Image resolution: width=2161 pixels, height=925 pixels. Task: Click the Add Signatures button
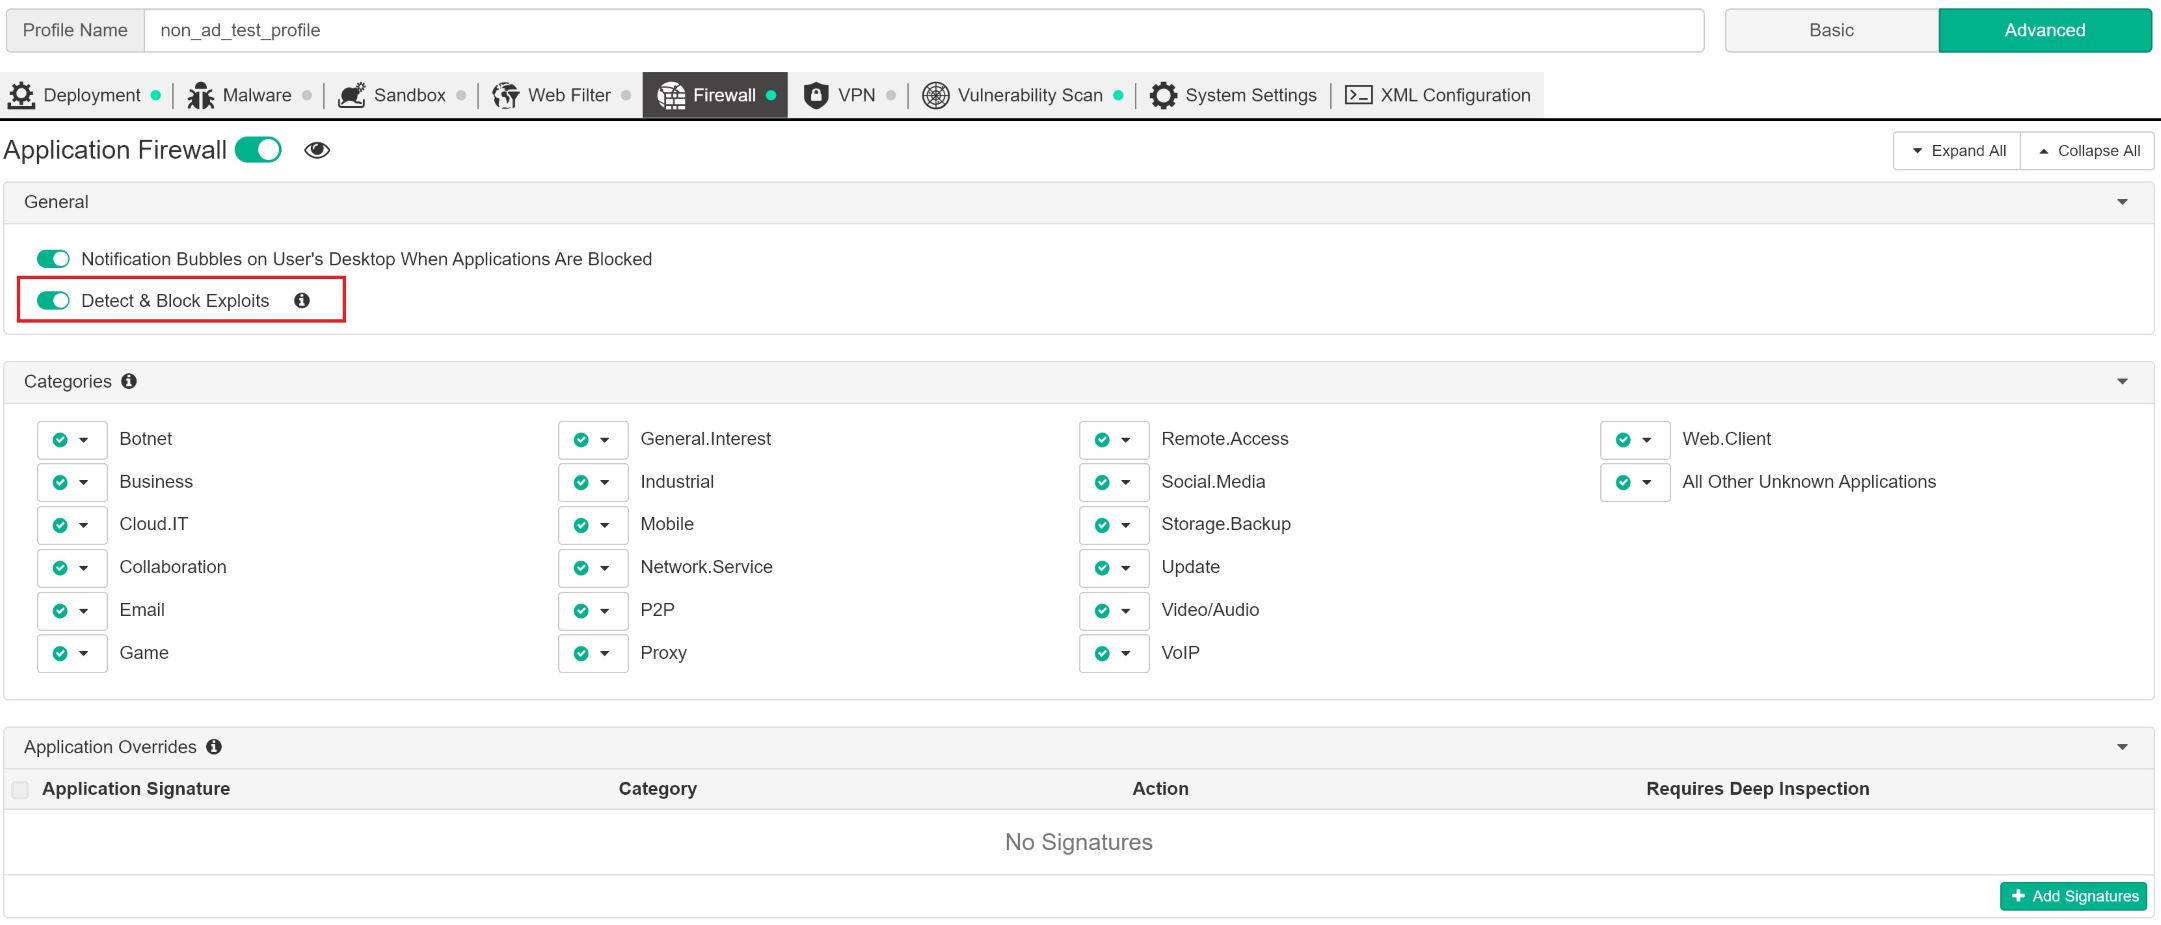2074,896
